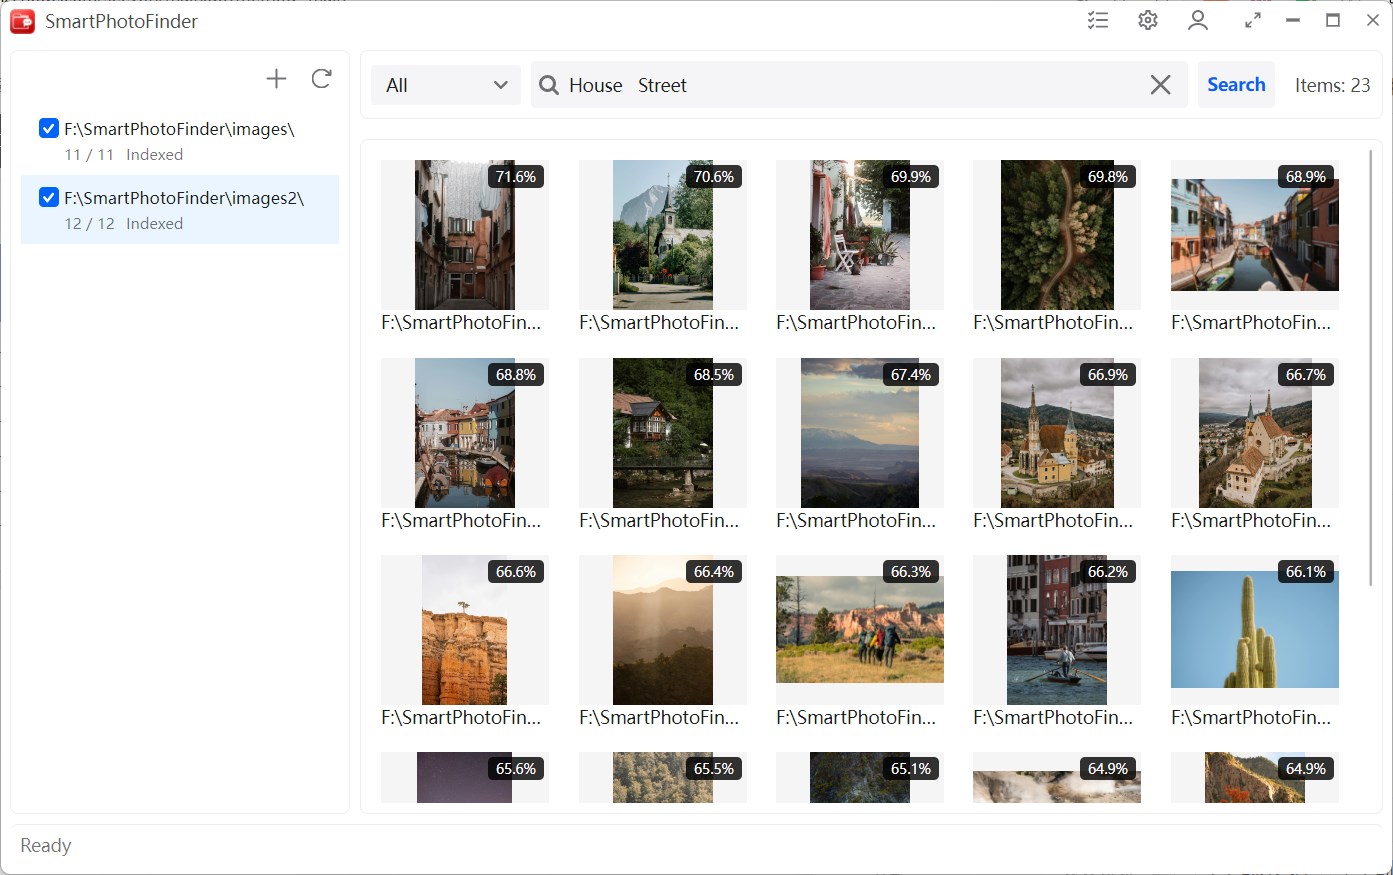
Task: Click file path under 68.9% photo
Action: (x=1251, y=322)
